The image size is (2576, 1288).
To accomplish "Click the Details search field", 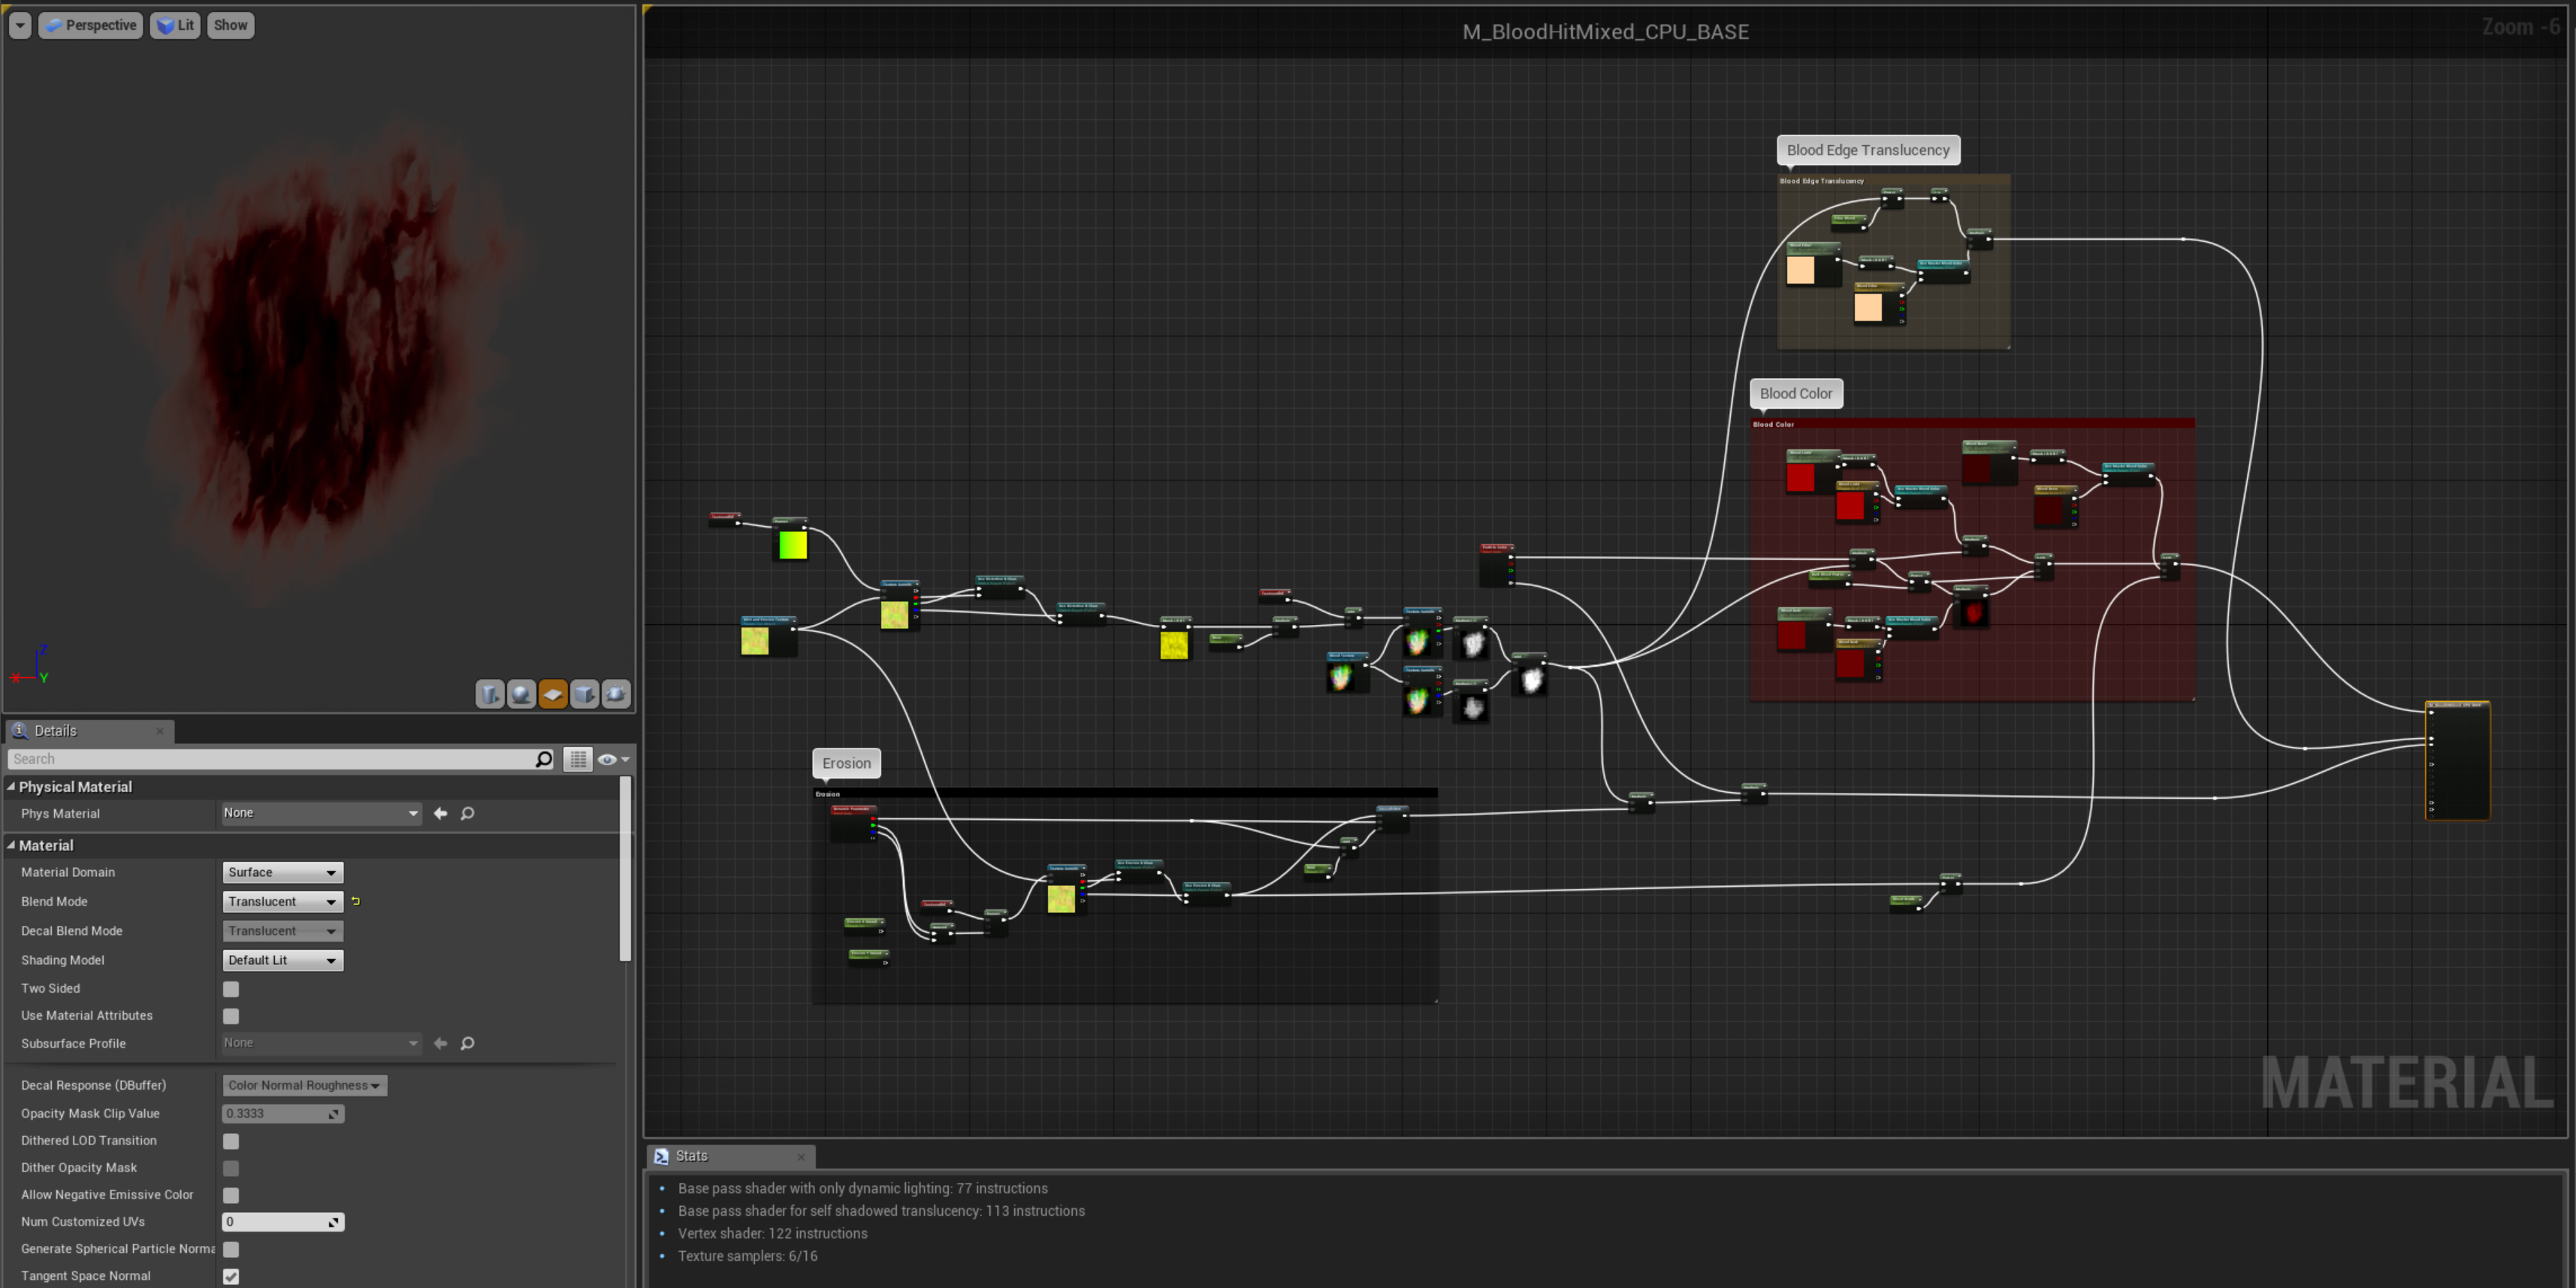I will click(270, 759).
